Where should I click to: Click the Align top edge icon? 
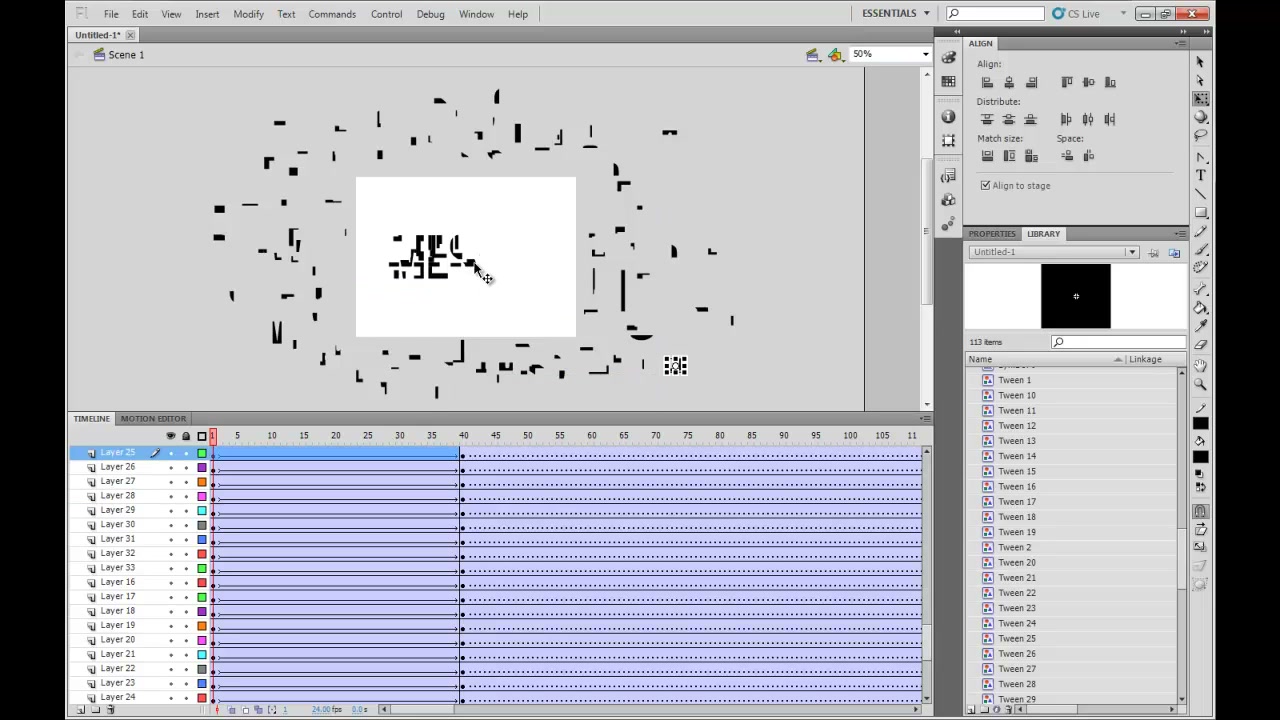pos(1067,82)
